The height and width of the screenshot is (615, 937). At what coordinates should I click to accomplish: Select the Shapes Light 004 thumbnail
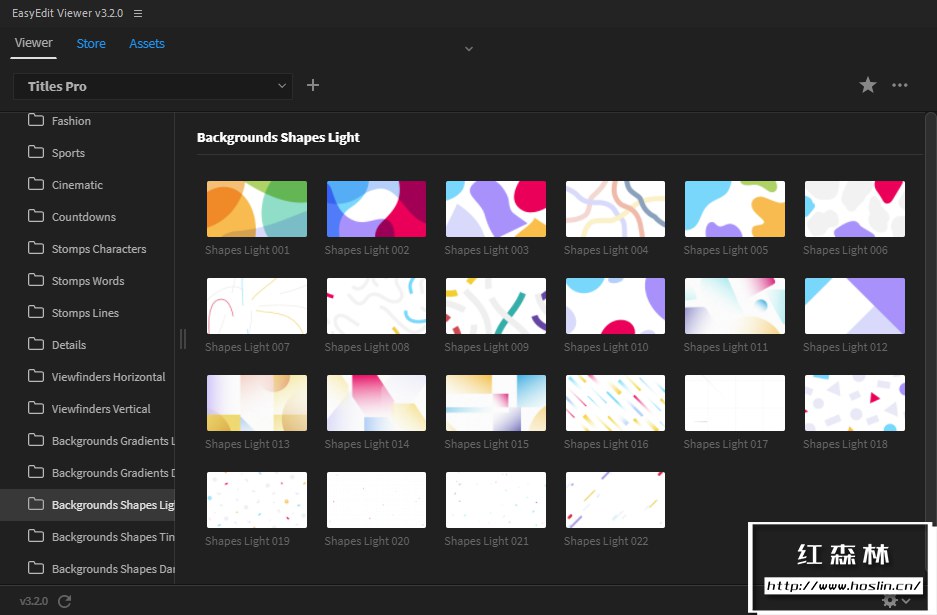(616, 209)
